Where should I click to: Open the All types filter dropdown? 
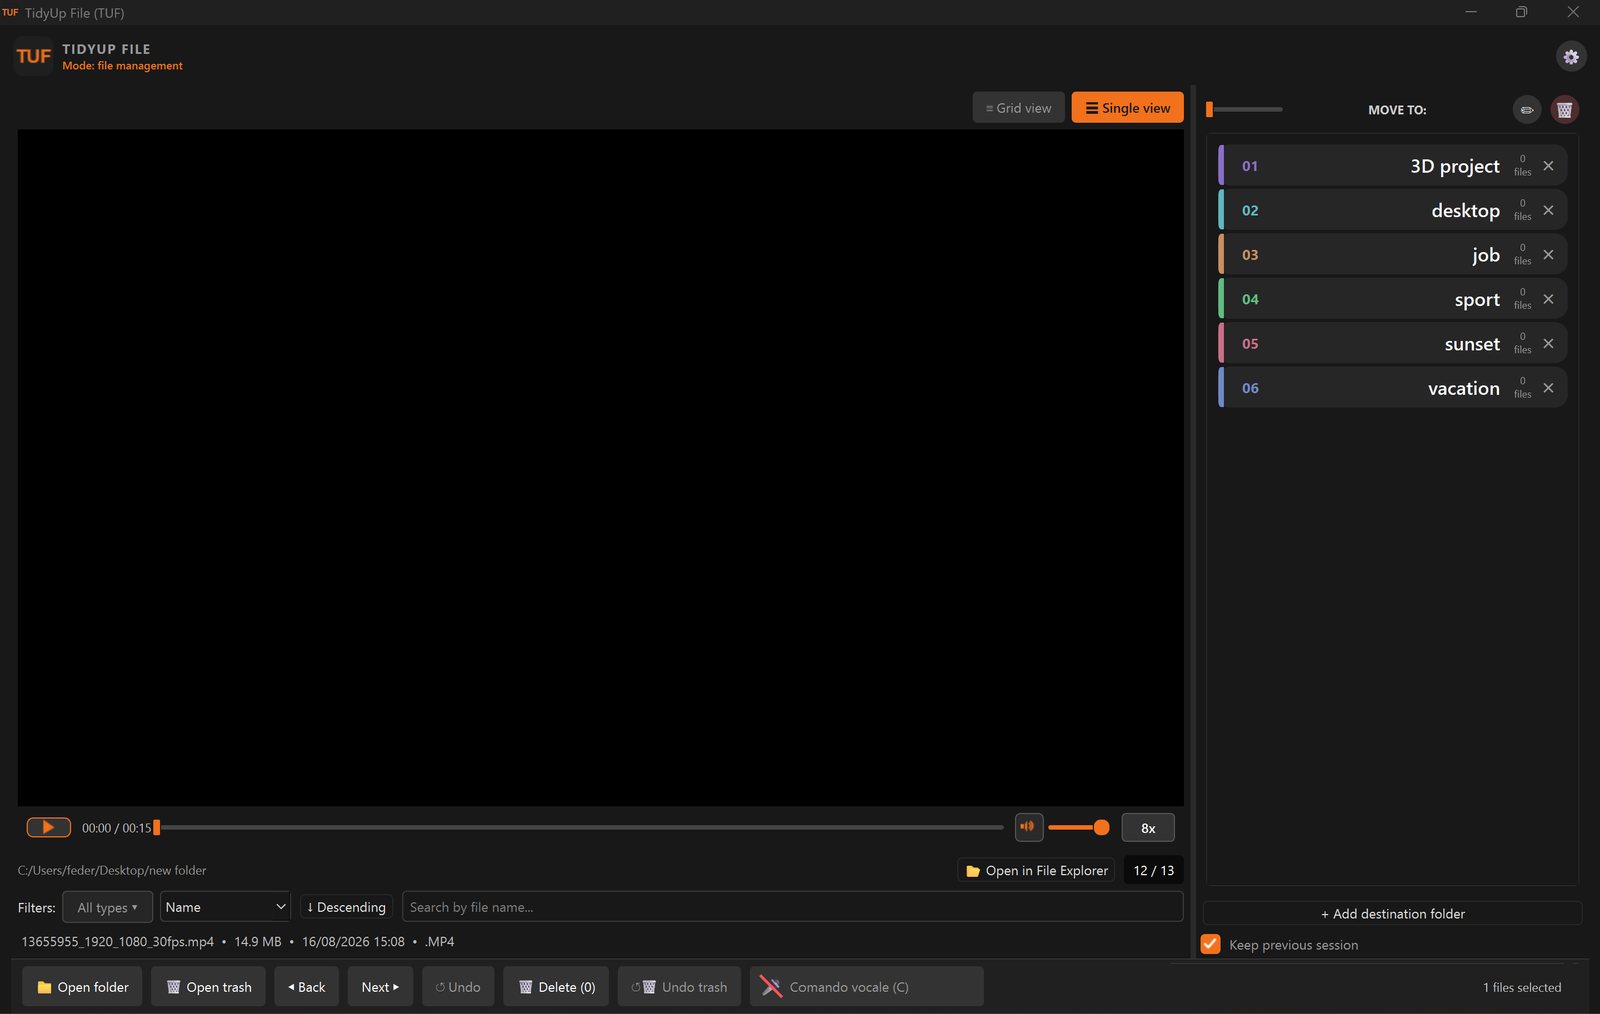[x=107, y=907]
